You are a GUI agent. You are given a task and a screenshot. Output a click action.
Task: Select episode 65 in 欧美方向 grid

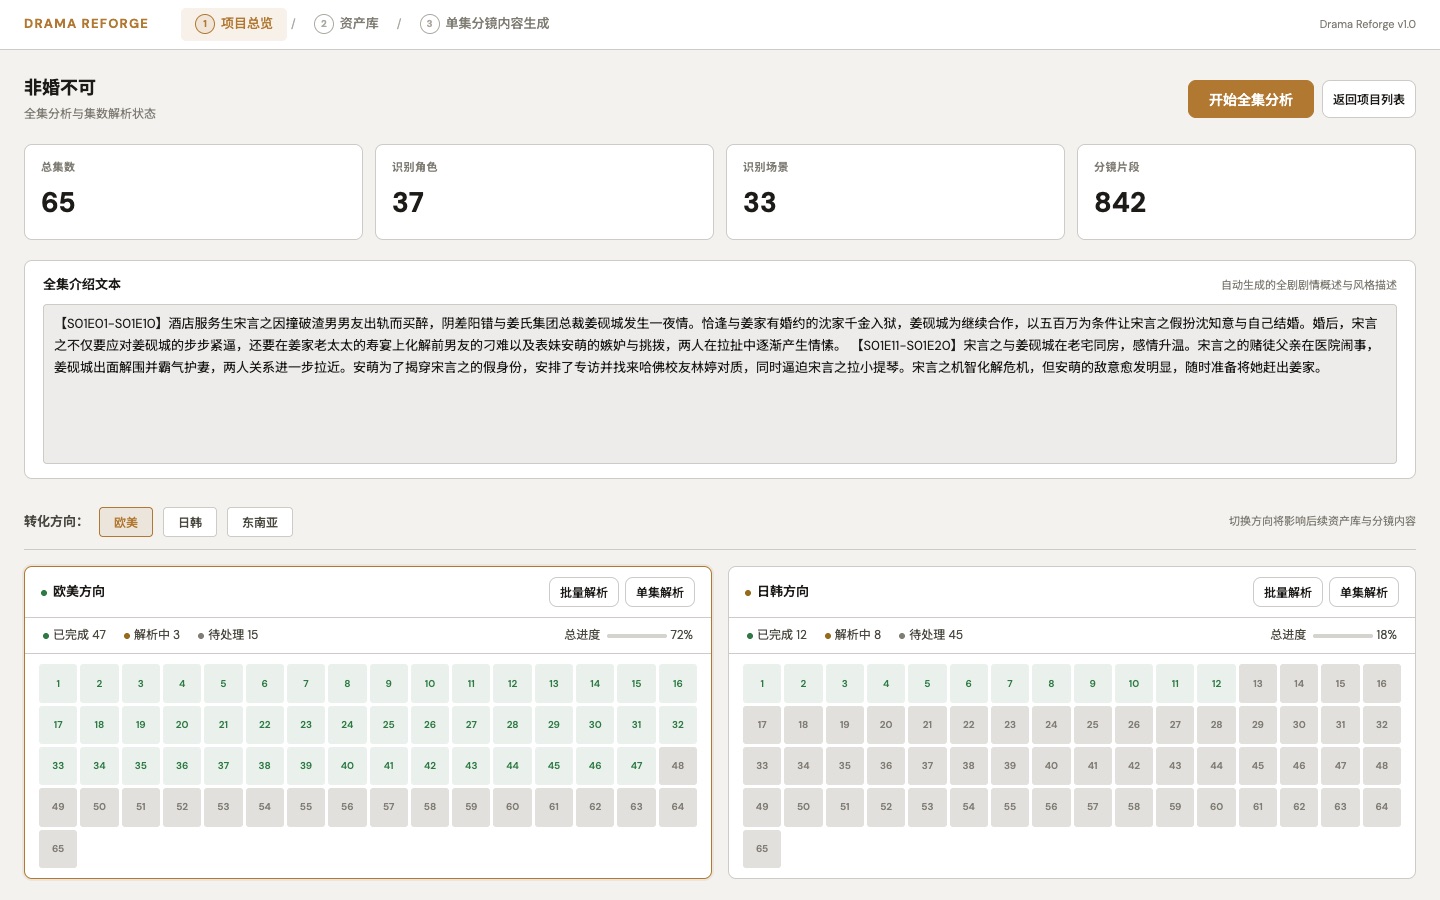(58, 849)
